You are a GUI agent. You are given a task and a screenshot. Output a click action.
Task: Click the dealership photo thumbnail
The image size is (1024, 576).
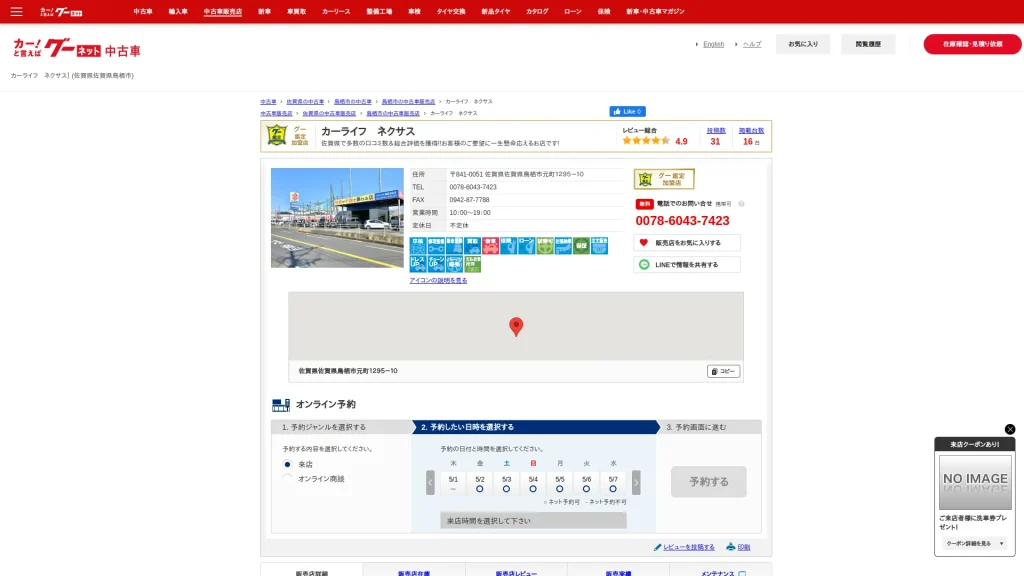tap(337, 218)
